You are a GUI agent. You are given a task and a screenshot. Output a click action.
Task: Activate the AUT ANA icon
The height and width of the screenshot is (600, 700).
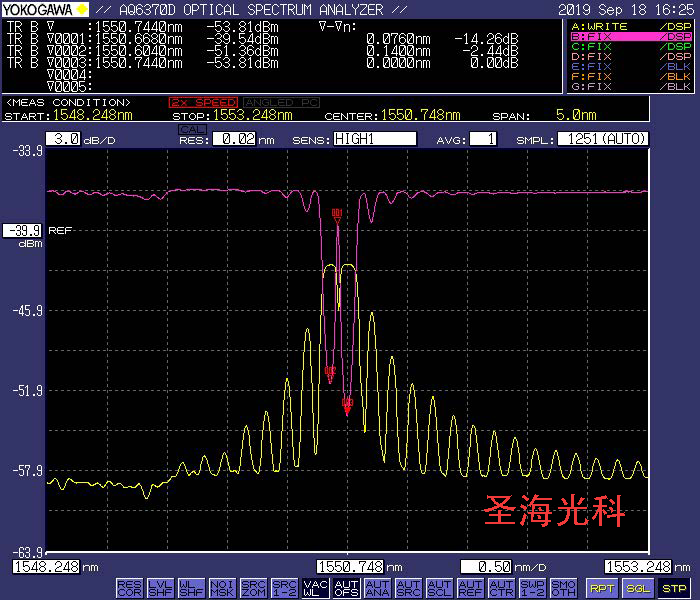click(x=377, y=588)
